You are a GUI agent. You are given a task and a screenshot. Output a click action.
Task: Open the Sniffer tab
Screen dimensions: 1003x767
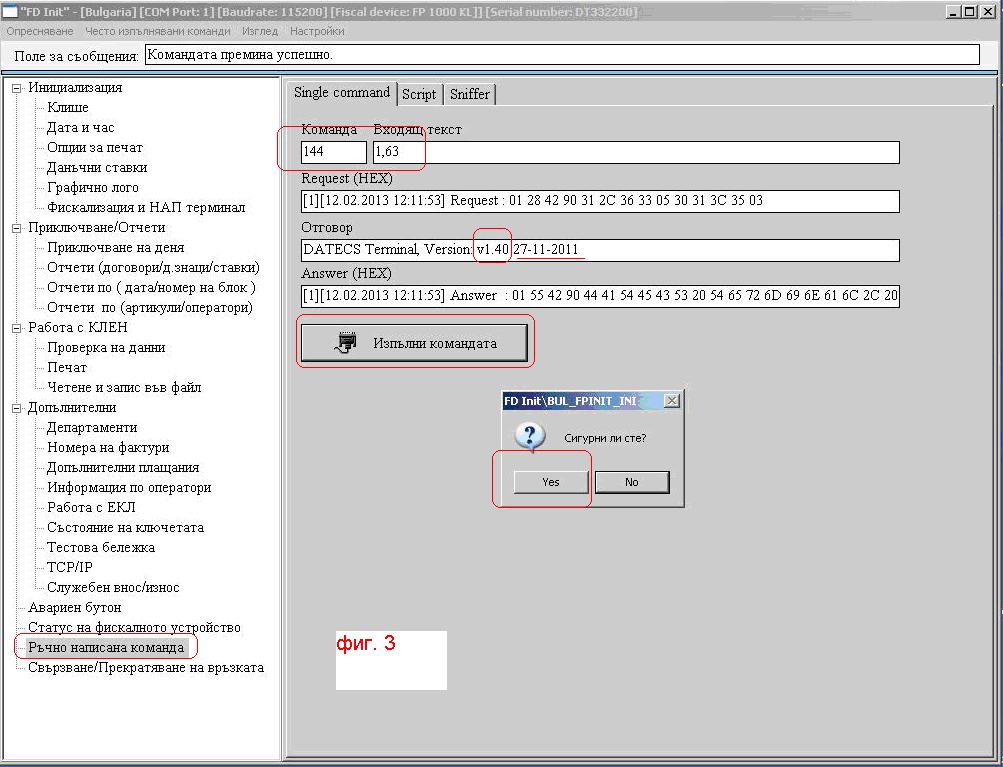(469, 94)
